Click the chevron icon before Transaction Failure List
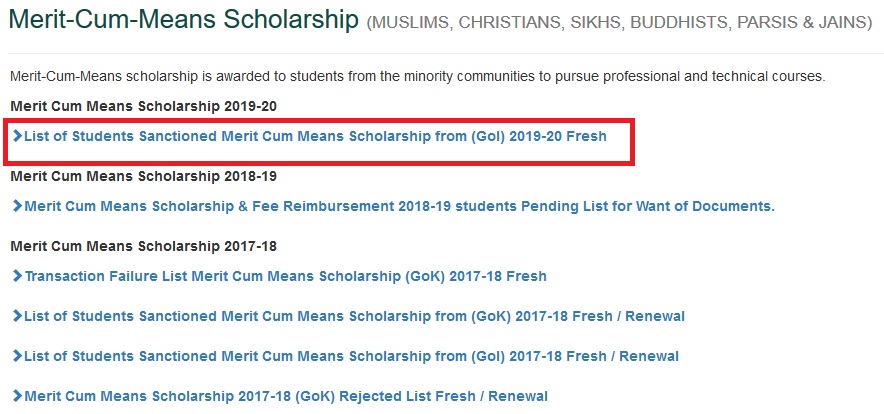Image resolution: width=884 pixels, height=414 pixels. [17, 276]
